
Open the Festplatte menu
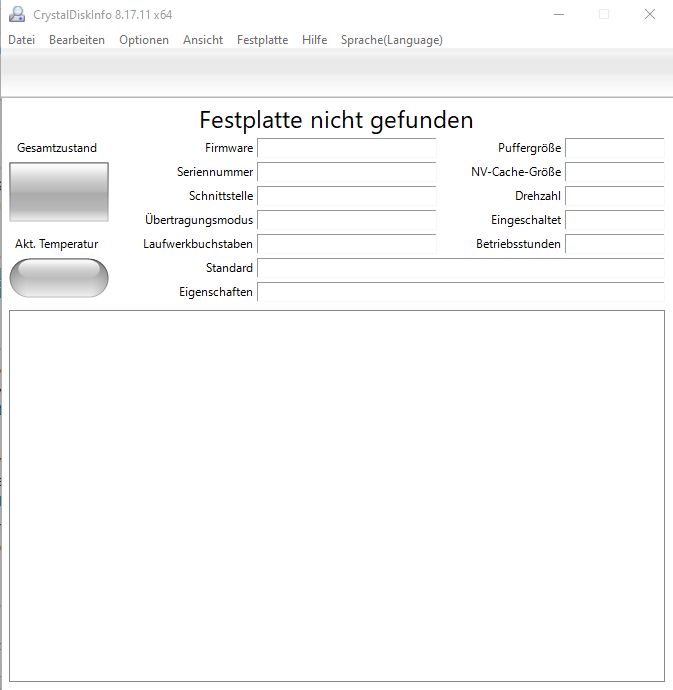coord(262,40)
